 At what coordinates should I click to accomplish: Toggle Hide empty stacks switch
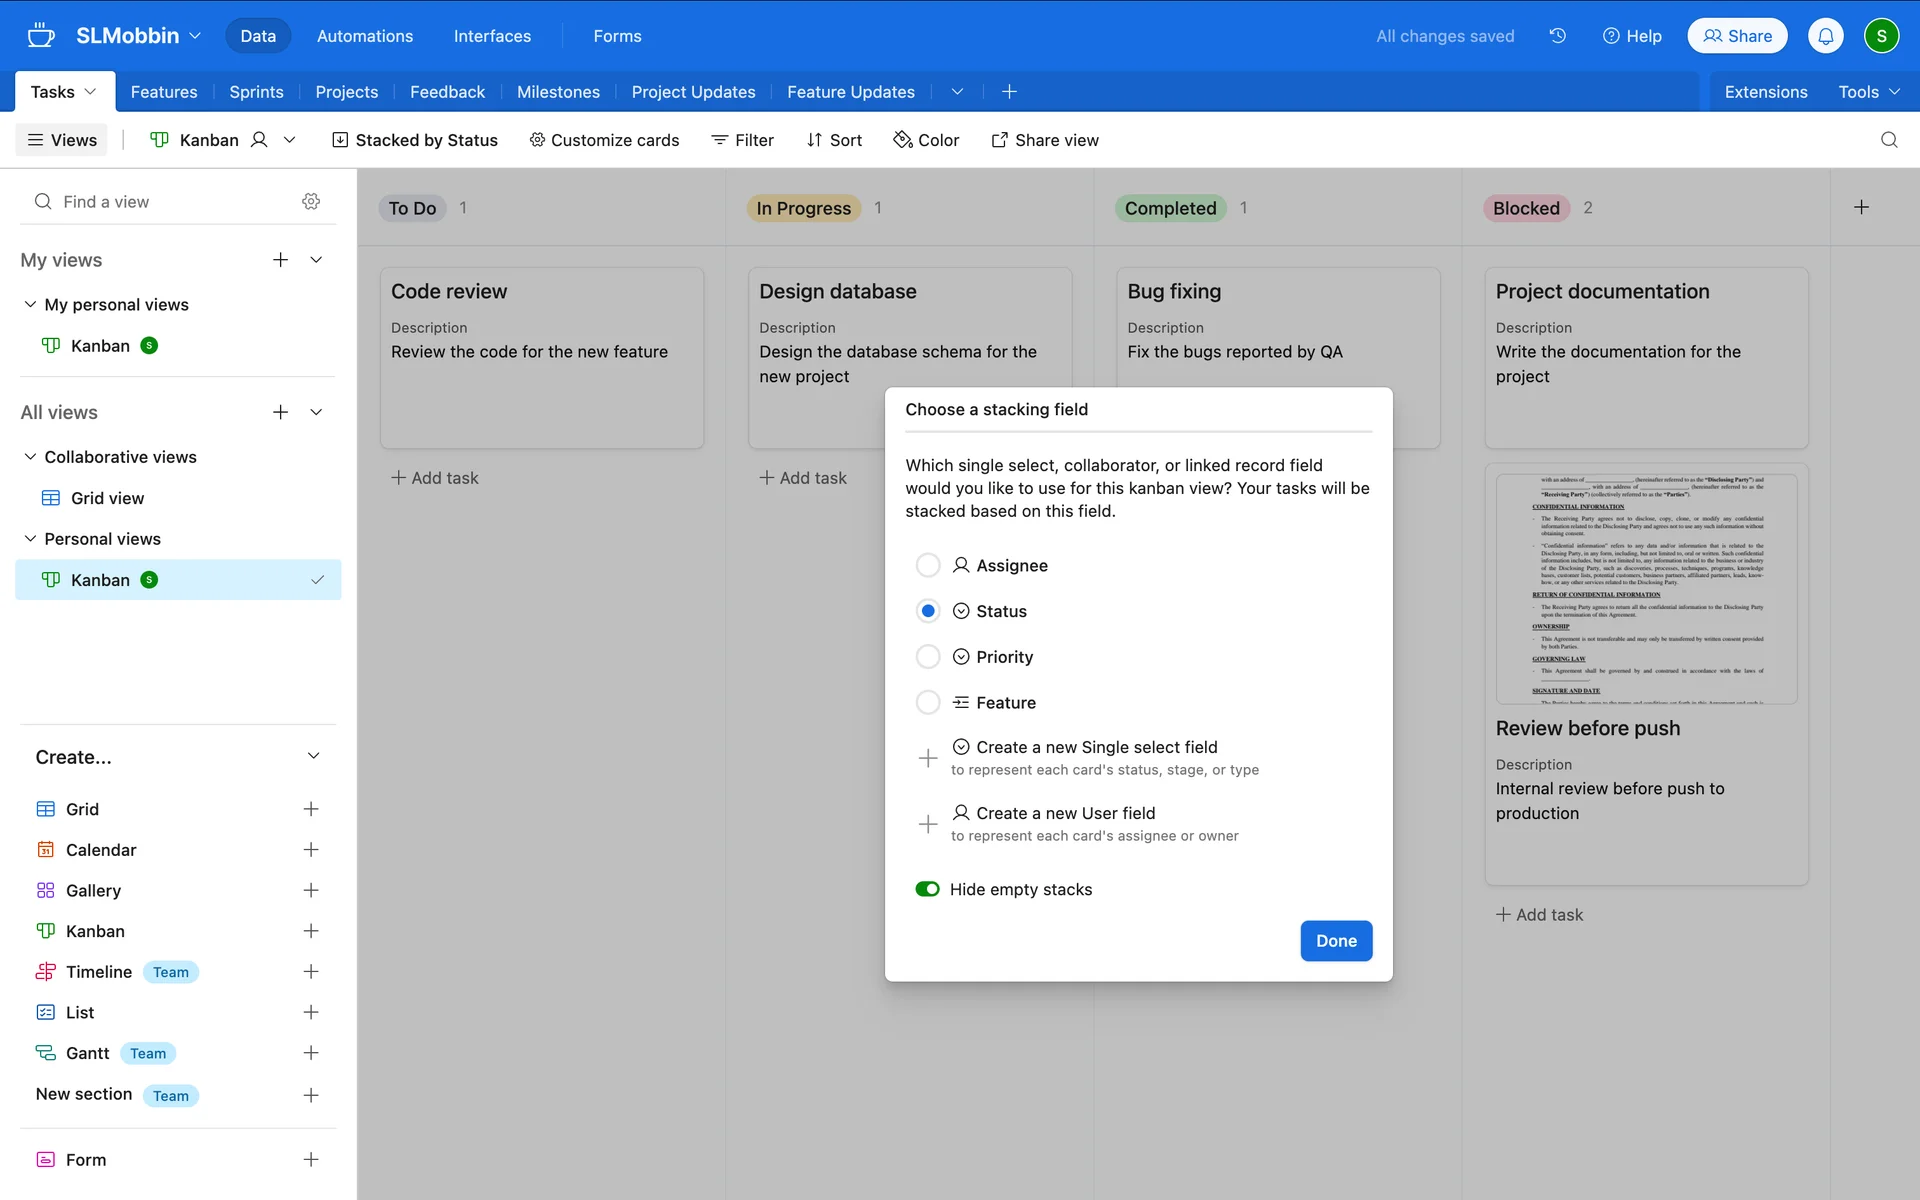pyautogui.click(x=927, y=889)
